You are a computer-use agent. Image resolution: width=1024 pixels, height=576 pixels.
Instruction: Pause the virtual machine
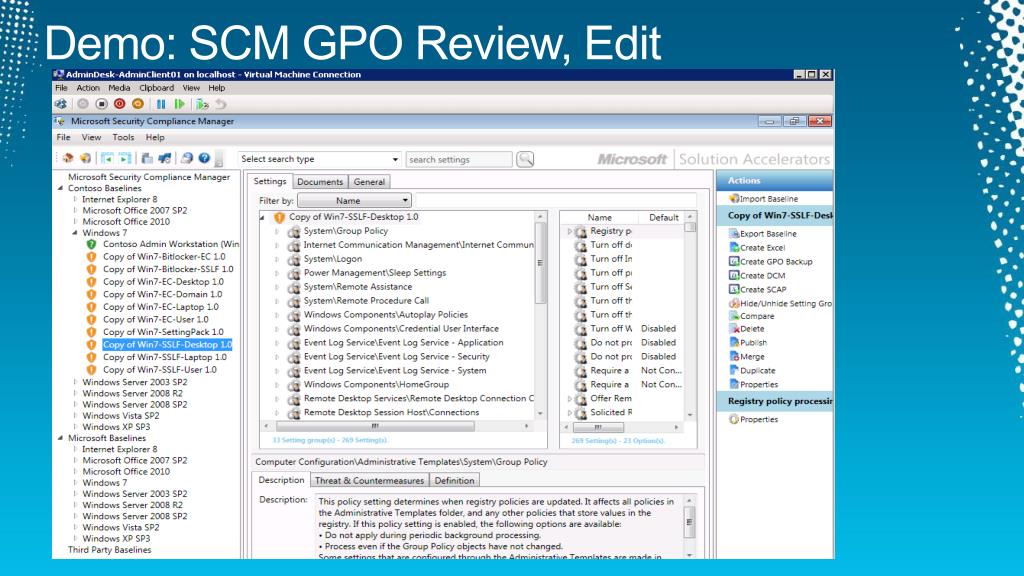click(161, 104)
